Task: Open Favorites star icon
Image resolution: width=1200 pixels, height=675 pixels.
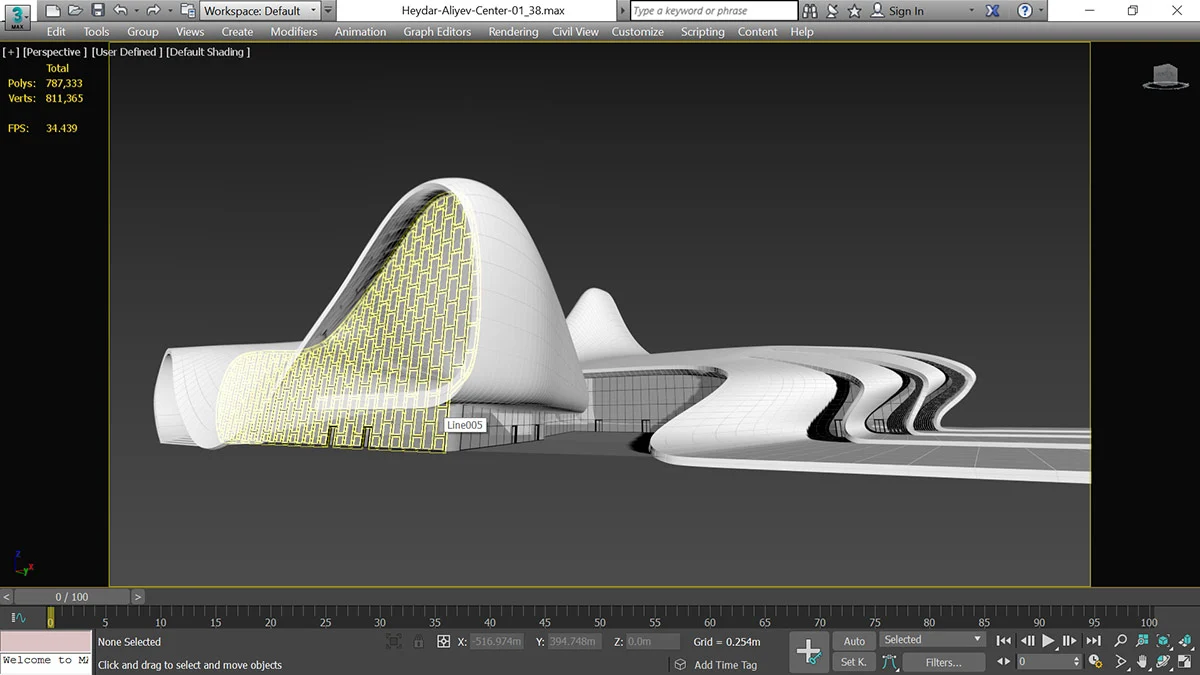Action: [854, 11]
